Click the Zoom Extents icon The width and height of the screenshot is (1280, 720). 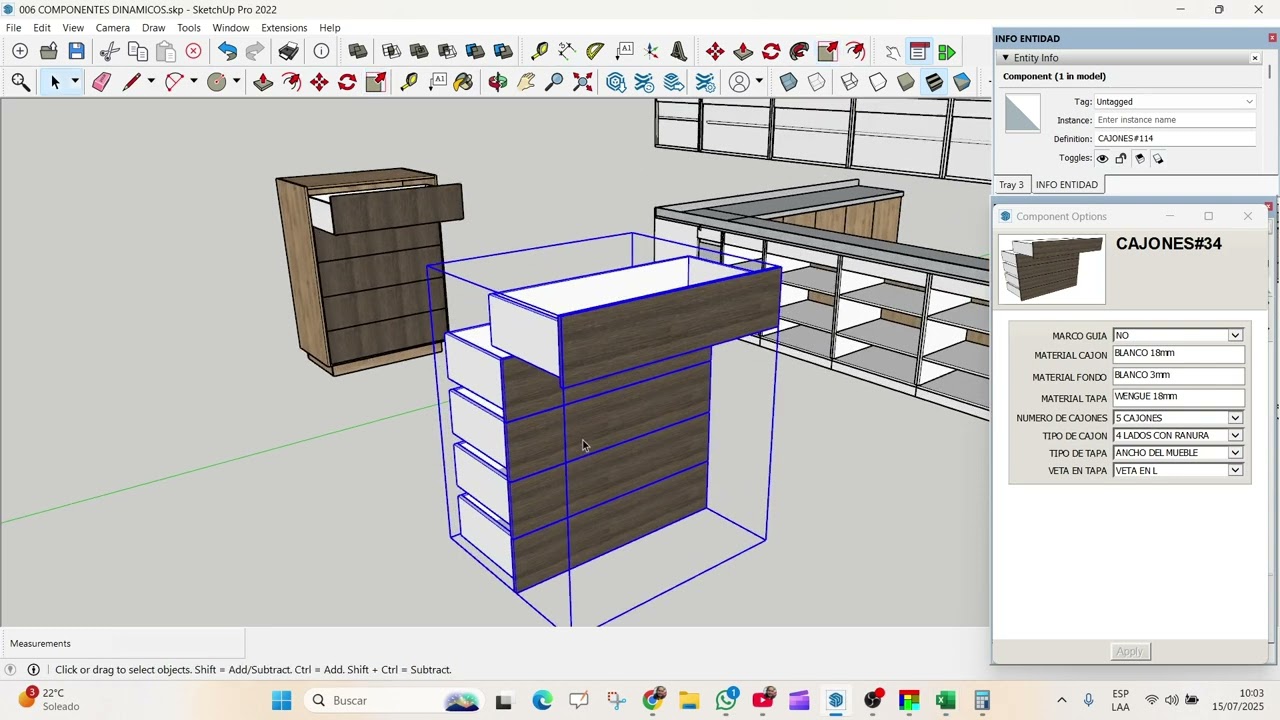pyautogui.click(x=583, y=82)
